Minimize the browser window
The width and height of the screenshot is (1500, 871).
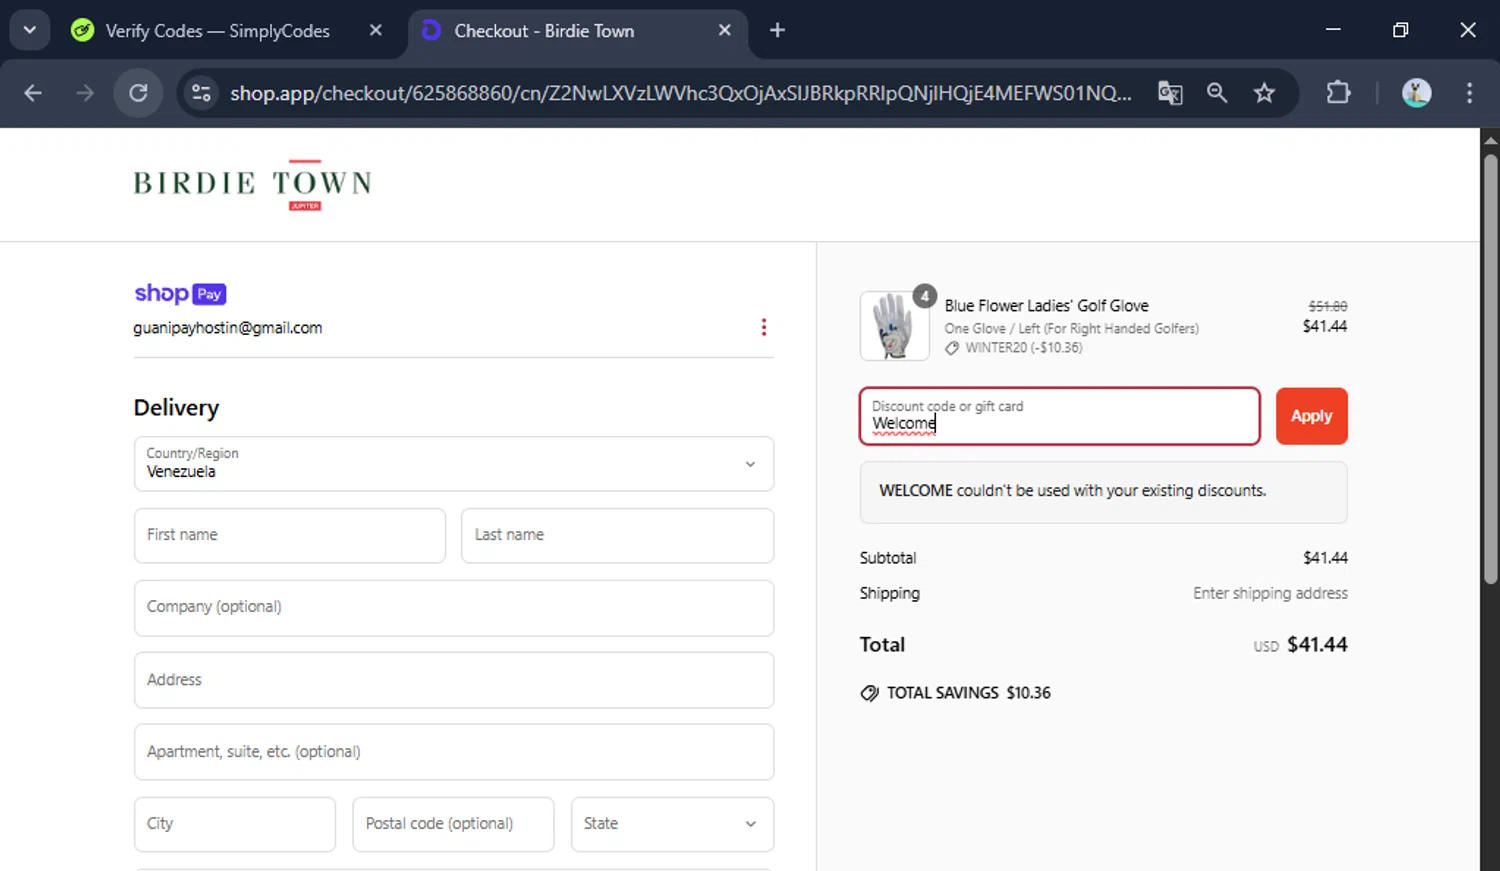point(1333,30)
